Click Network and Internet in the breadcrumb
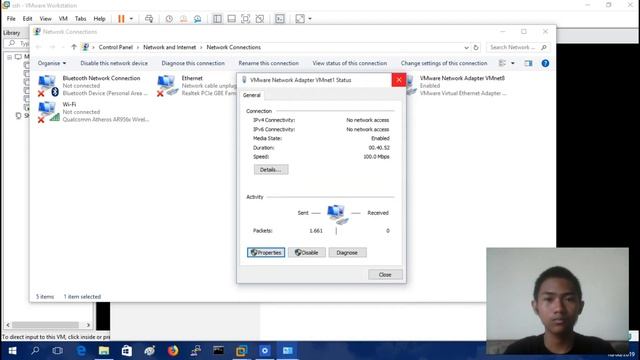The width and height of the screenshot is (640, 360). click(169, 47)
